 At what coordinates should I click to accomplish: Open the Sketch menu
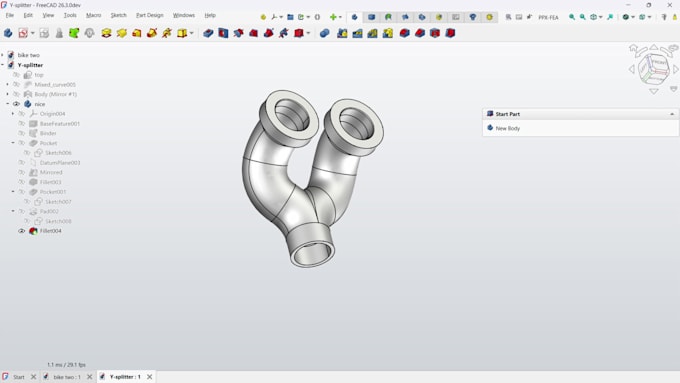118,15
